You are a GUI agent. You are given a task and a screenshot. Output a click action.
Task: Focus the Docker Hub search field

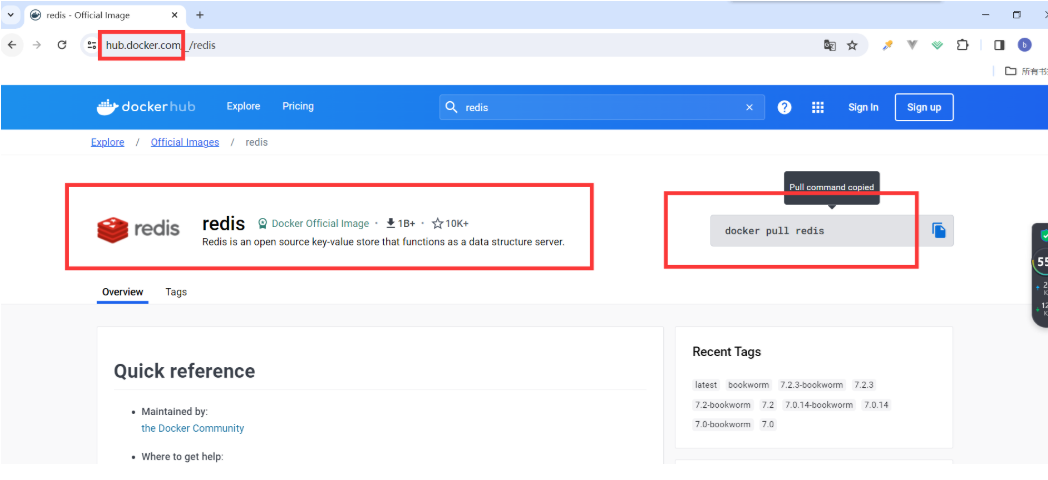click(602, 107)
